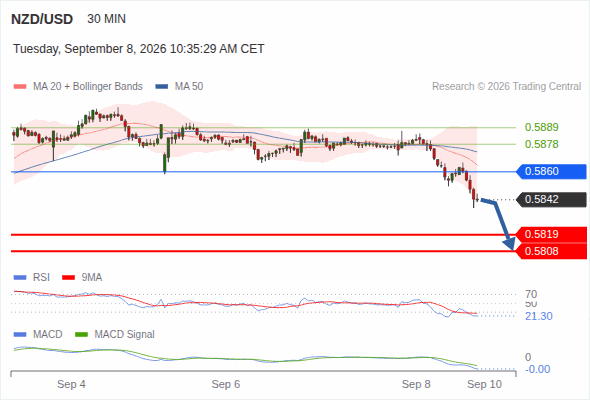Click the Sep 4 date axis label
This screenshot has width=590, height=400.
71,385
